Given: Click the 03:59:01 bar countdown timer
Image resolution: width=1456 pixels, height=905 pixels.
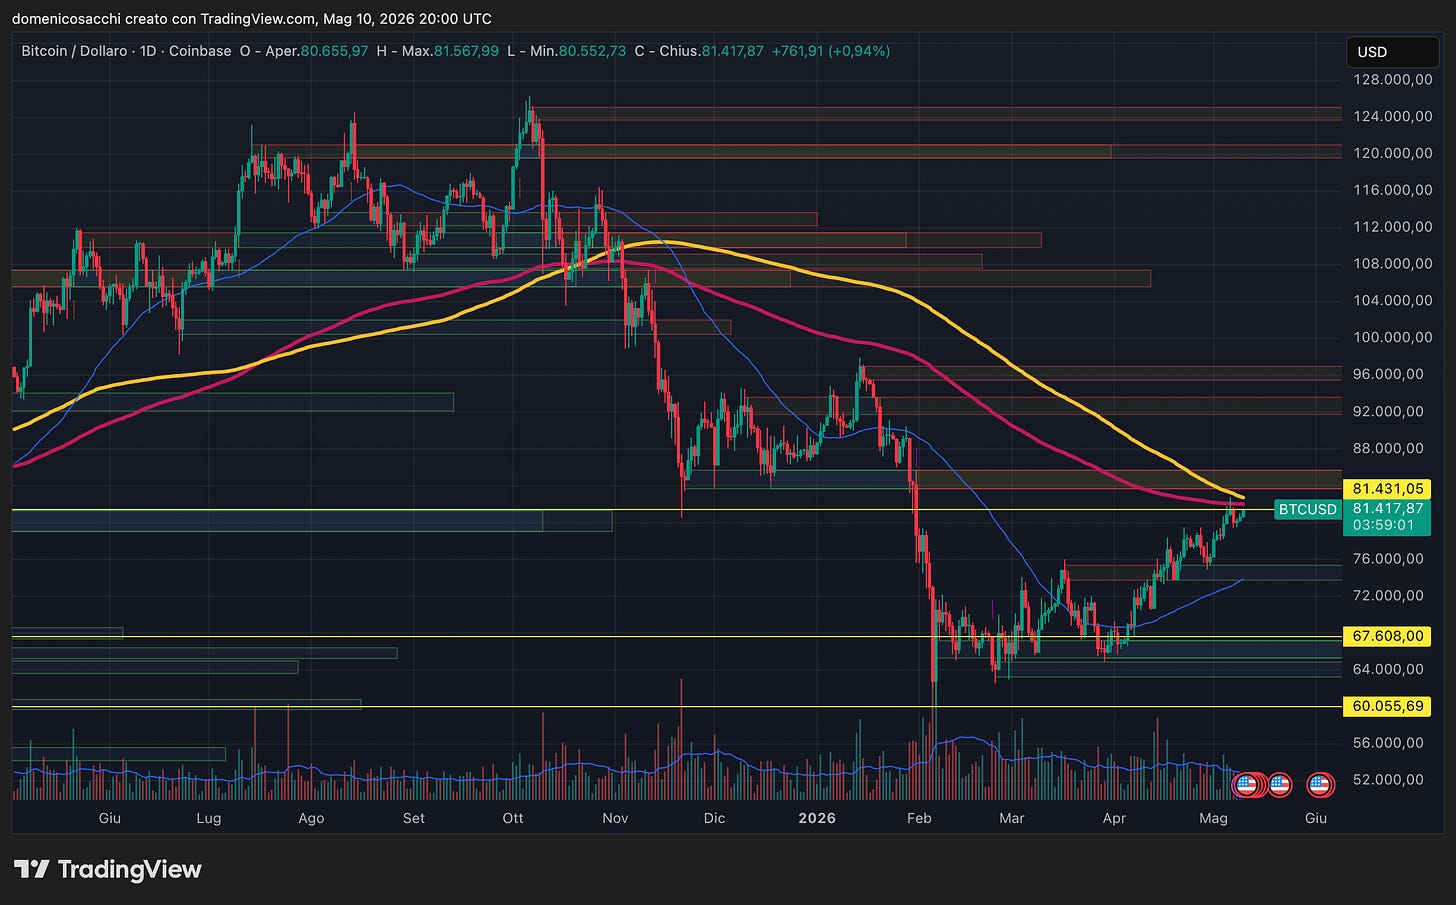Looking at the screenshot, I should tap(1383, 525).
